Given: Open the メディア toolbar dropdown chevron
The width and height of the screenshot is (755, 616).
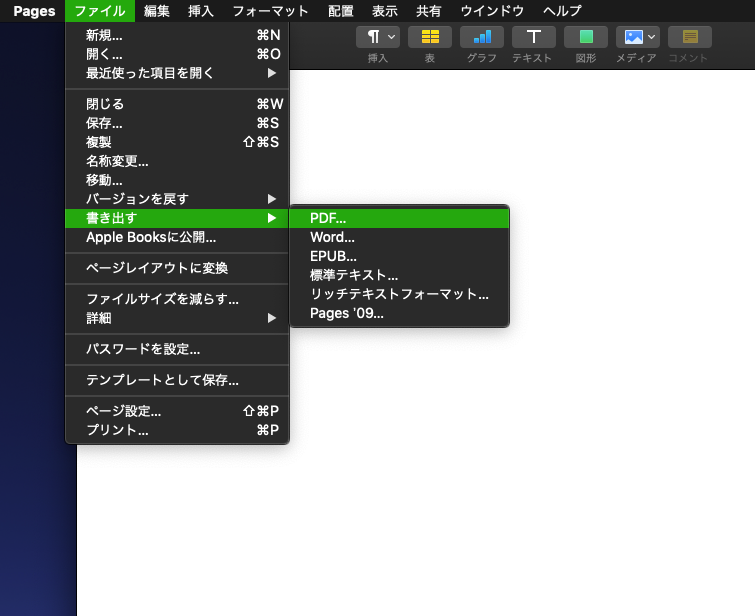Looking at the screenshot, I should [x=651, y=37].
